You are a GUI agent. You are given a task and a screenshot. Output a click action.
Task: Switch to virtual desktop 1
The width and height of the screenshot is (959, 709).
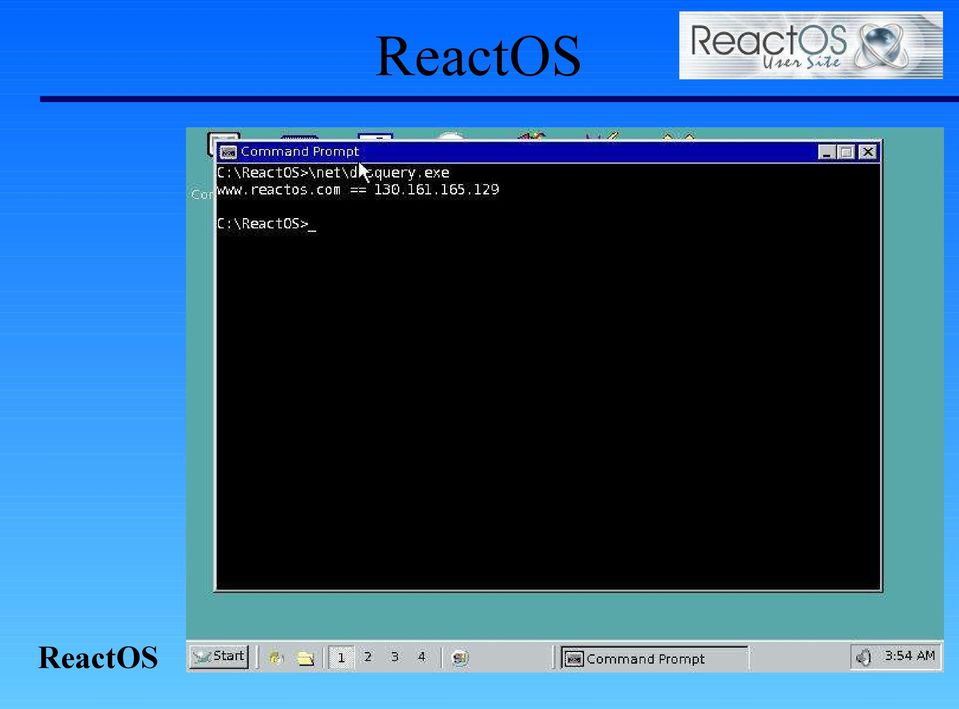(341, 658)
